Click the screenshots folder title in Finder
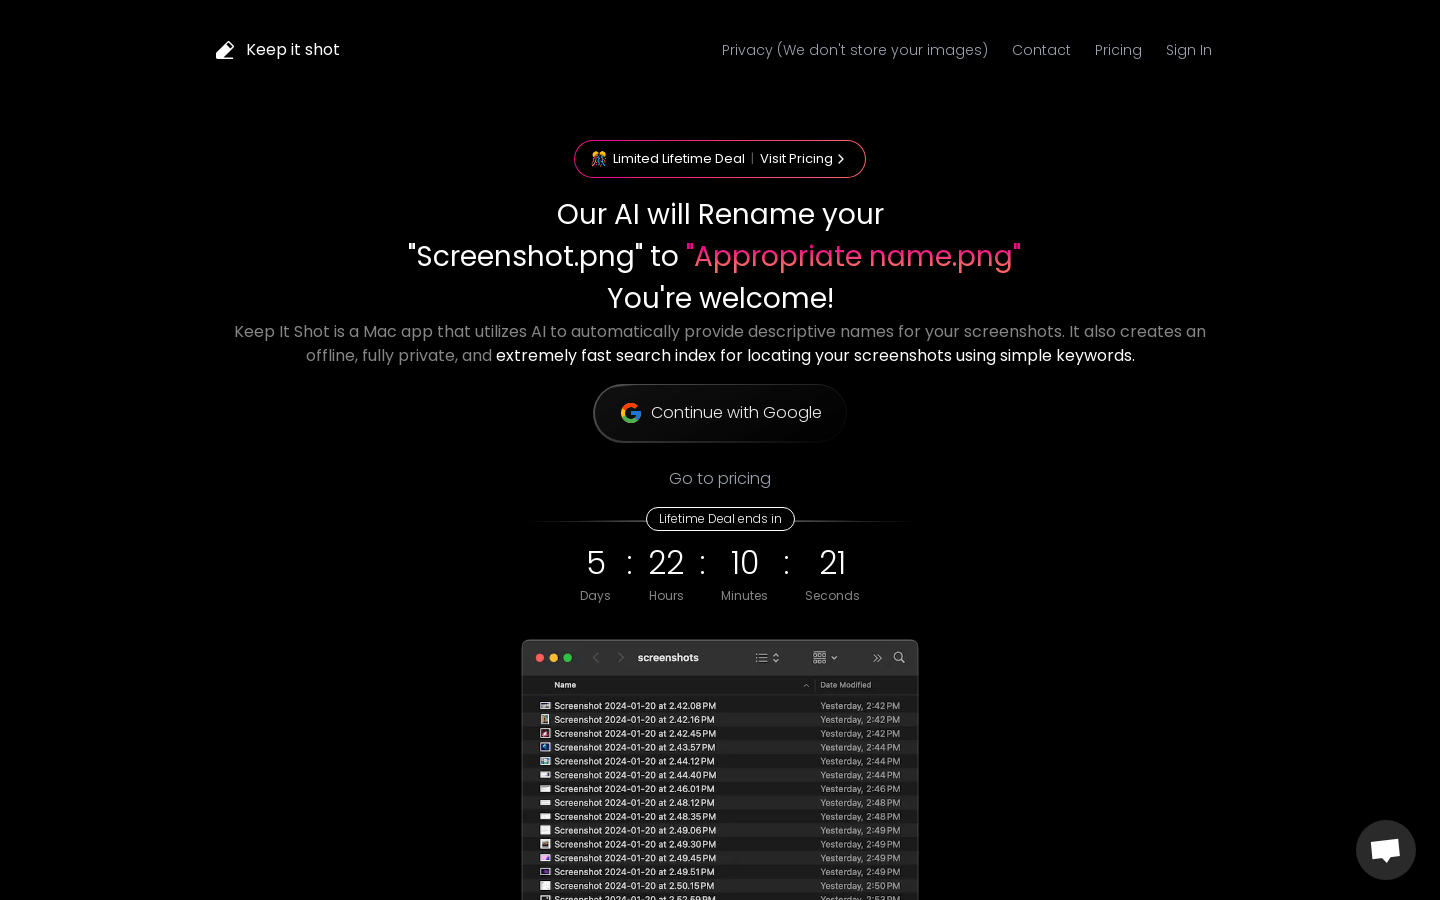1440x900 pixels. [668, 658]
